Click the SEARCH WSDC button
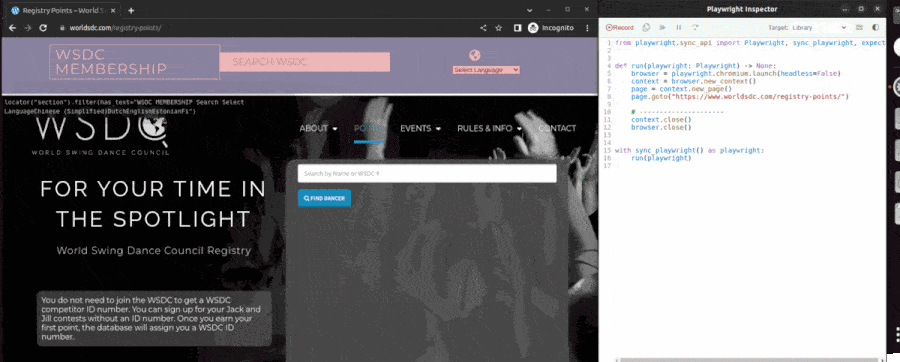Viewport: 900px width, 362px height. [305, 62]
